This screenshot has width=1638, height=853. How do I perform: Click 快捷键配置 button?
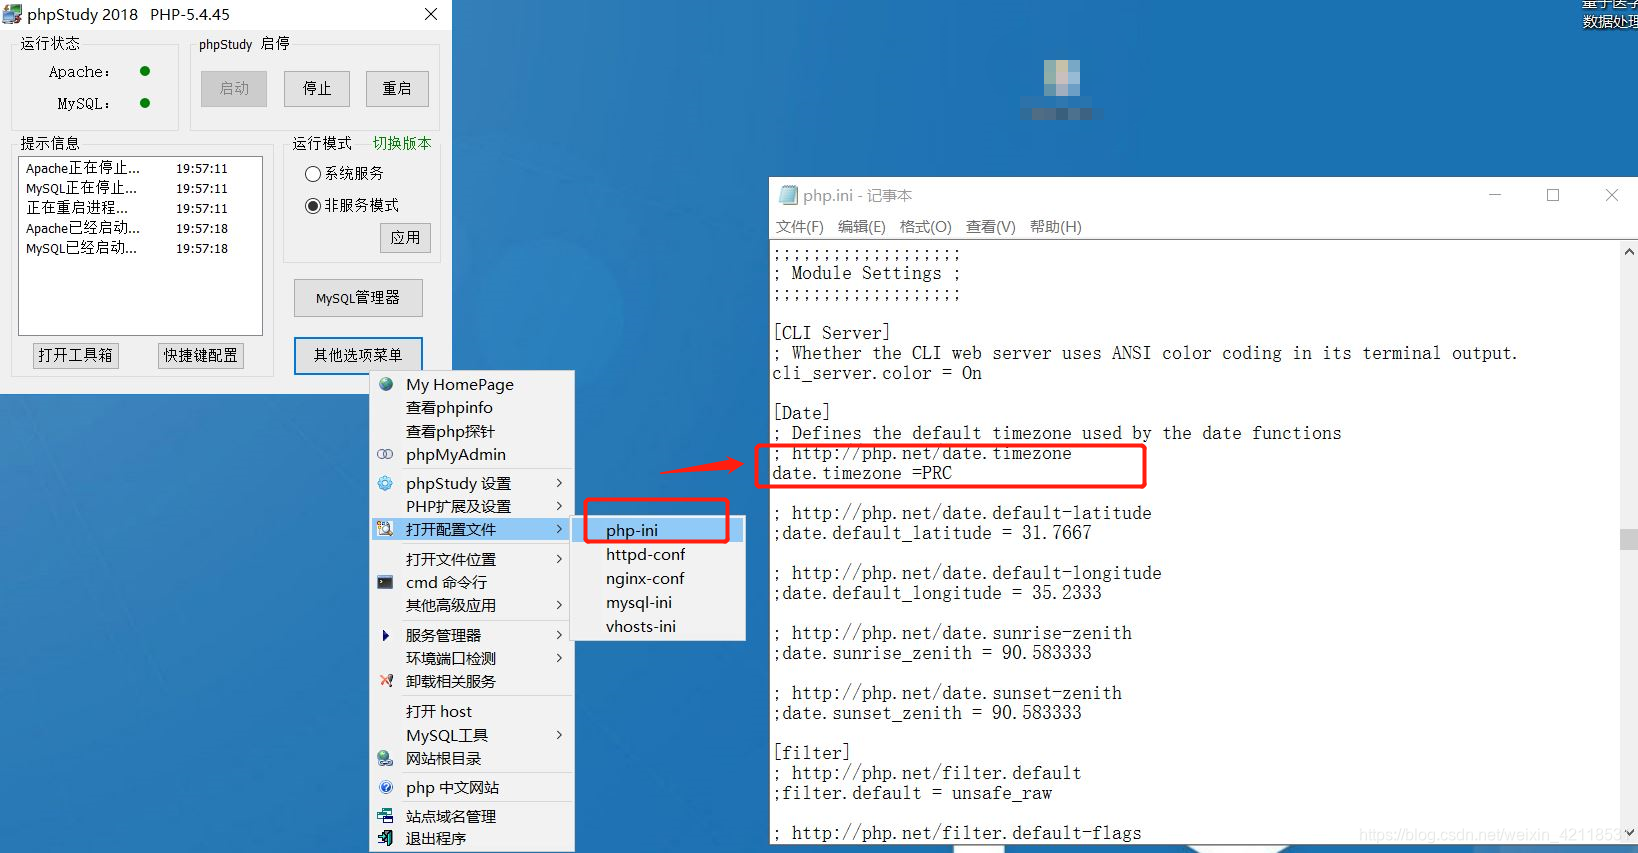(x=201, y=355)
